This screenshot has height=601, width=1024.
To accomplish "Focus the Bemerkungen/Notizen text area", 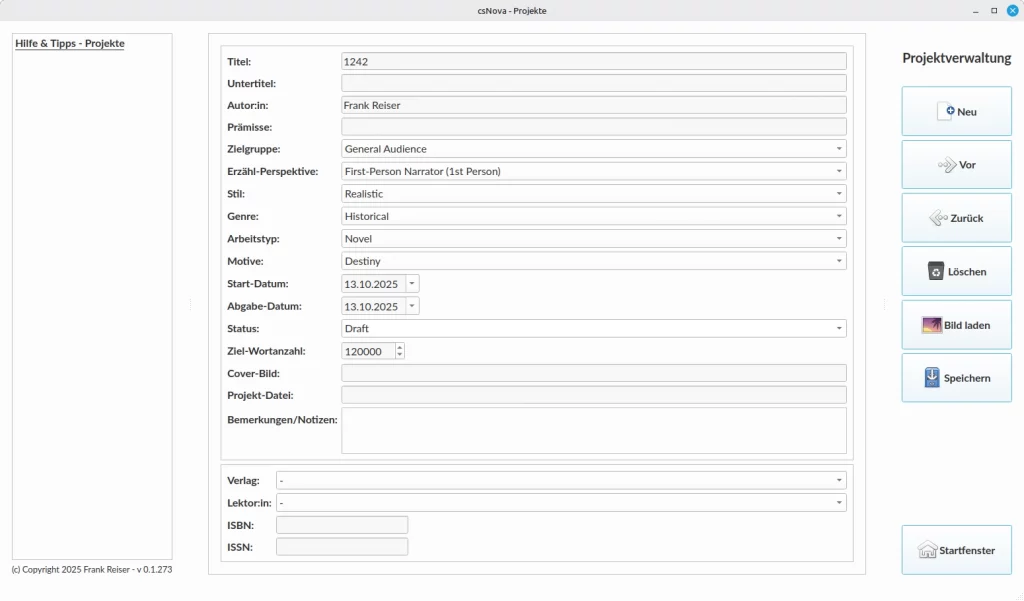I will click(593, 430).
